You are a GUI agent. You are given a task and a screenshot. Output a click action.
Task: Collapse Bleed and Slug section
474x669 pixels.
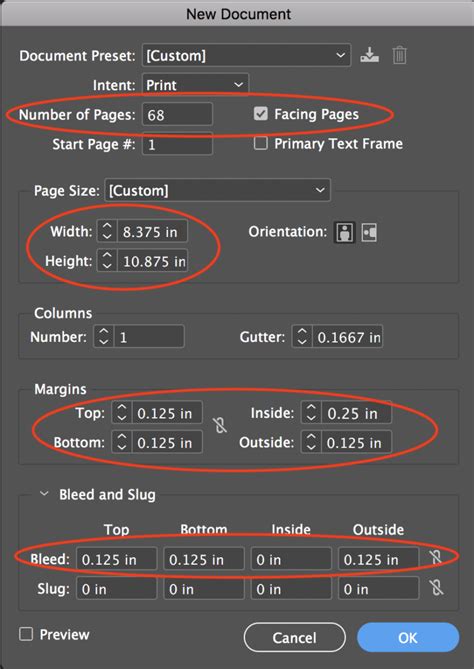point(44,494)
